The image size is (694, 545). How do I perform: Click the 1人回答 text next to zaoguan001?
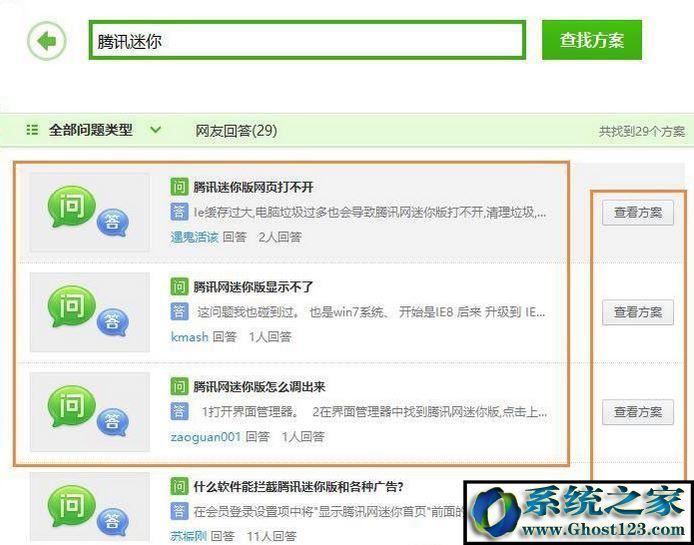303,437
